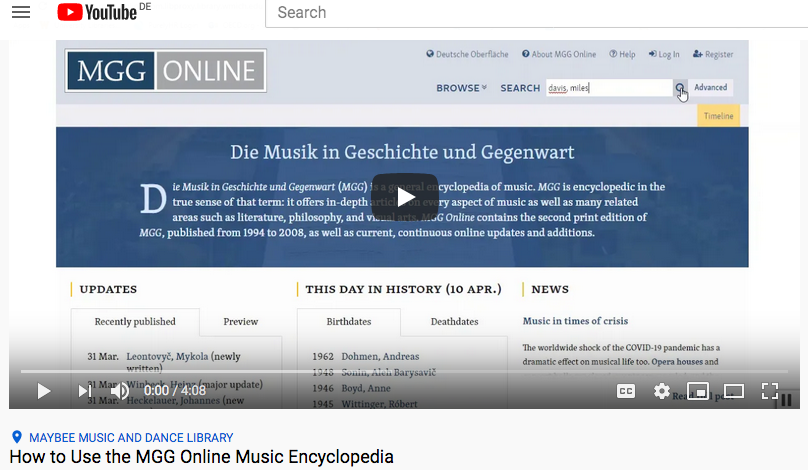The width and height of the screenshot is (808, 470).
Task: Toggle closed captions (CC)
Action: point(625,391)
